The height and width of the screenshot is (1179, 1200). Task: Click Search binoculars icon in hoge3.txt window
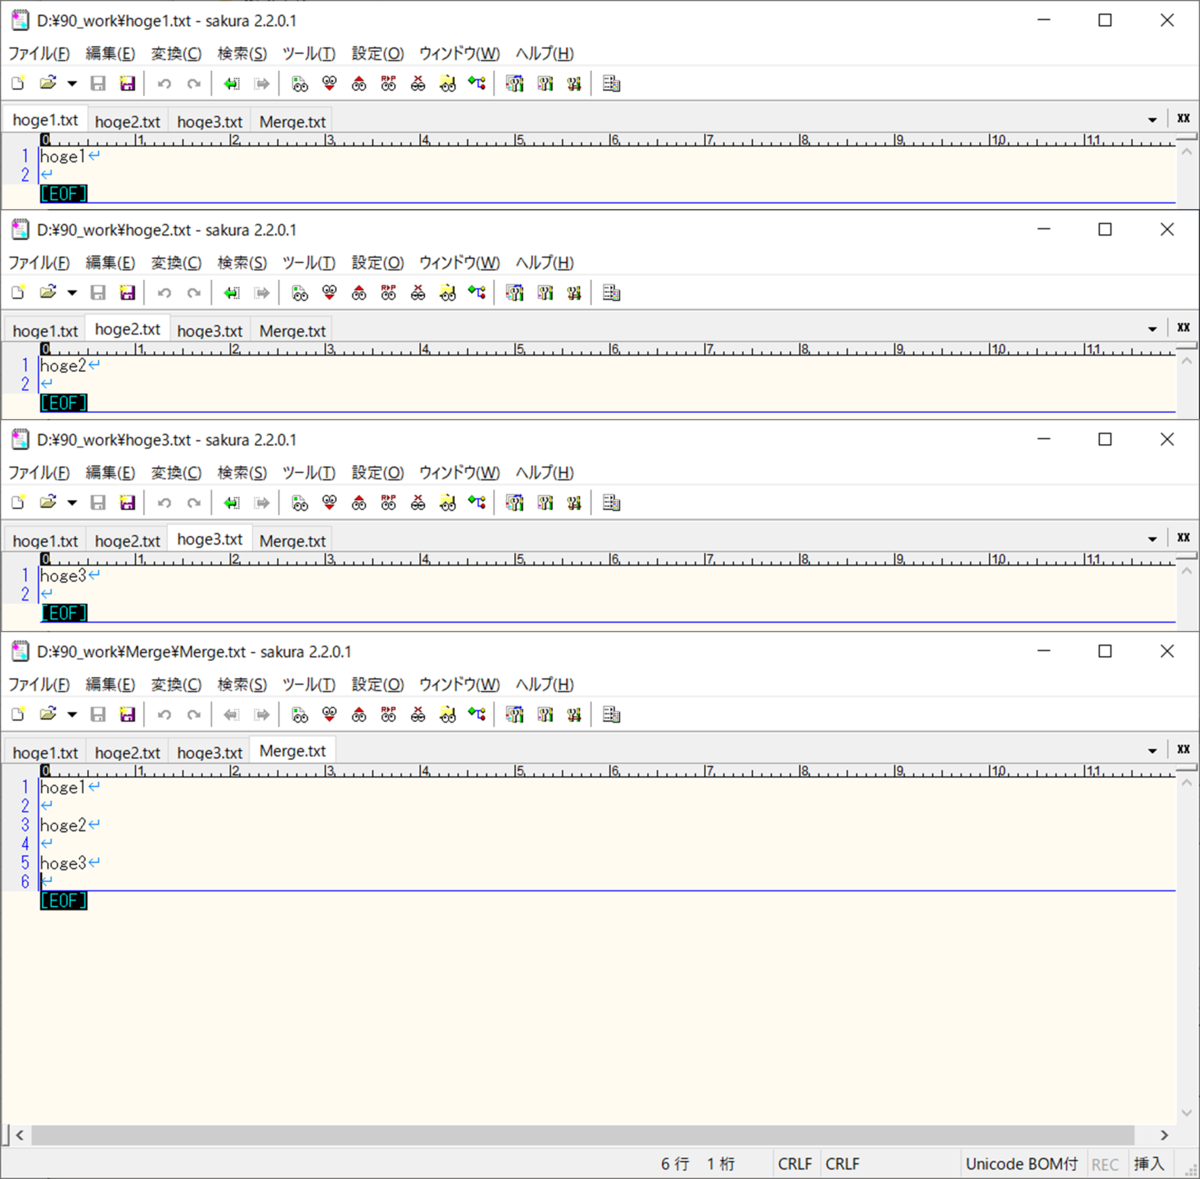(299, 503)
